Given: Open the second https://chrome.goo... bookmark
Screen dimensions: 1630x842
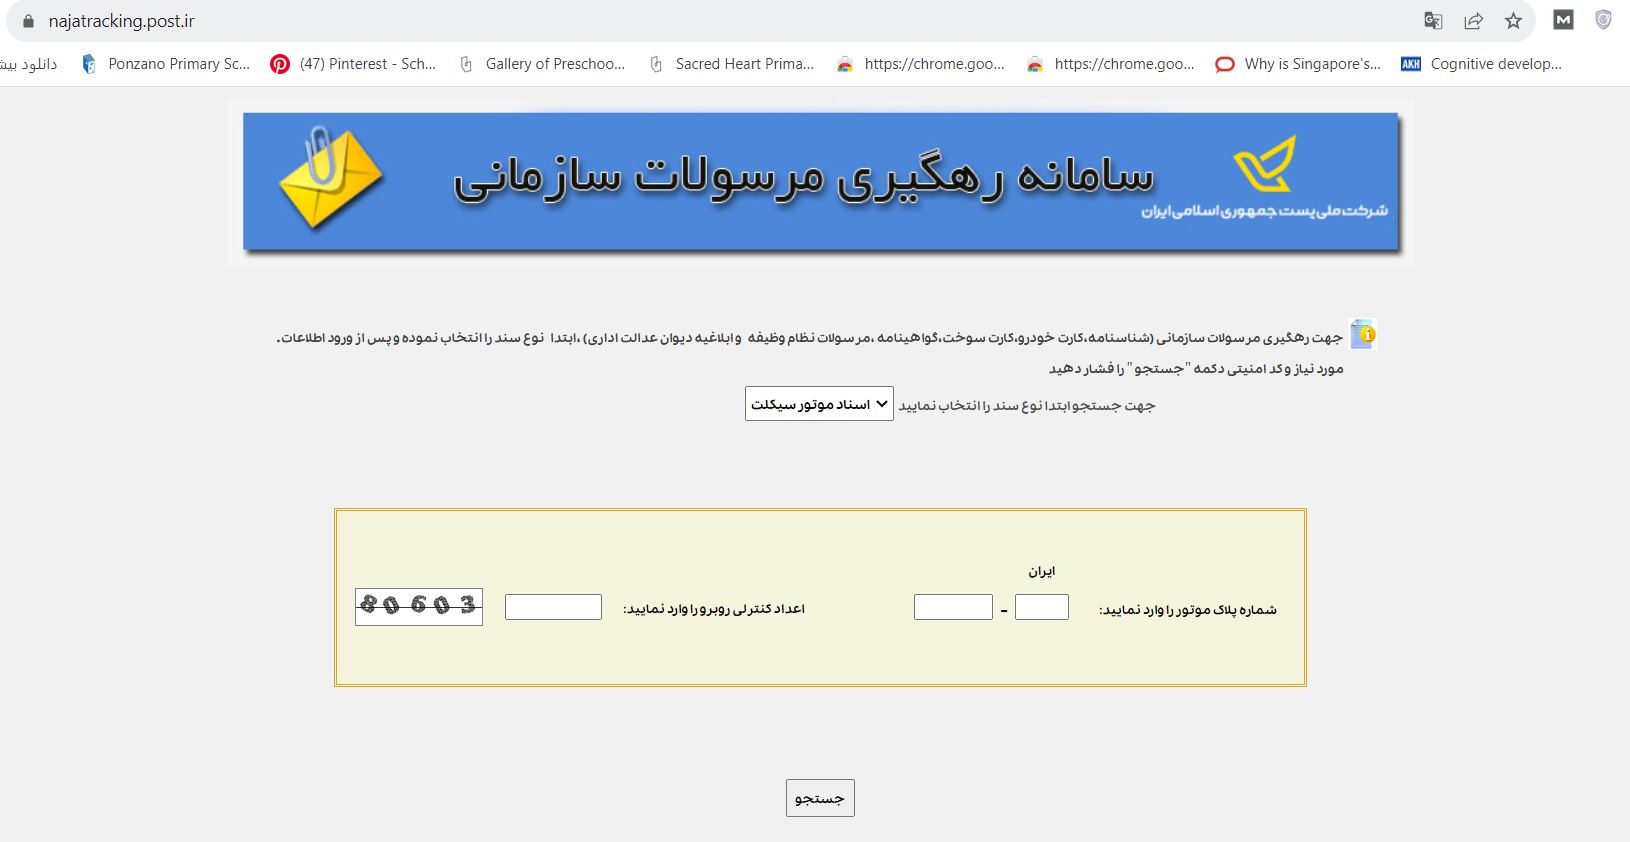Looking at the screenshot, I should pyautogui.click(x=1111, y=64).
